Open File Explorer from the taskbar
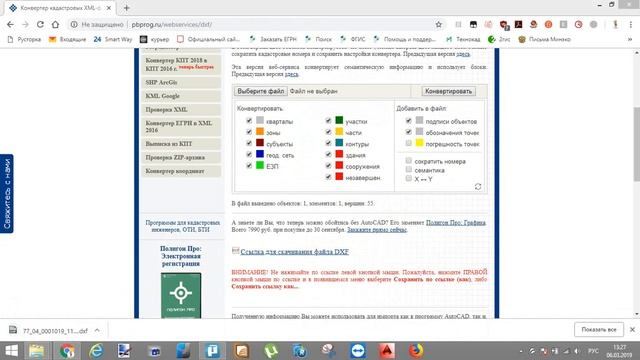The width and height of the screenshot is (640, 360). click(37, 351)
